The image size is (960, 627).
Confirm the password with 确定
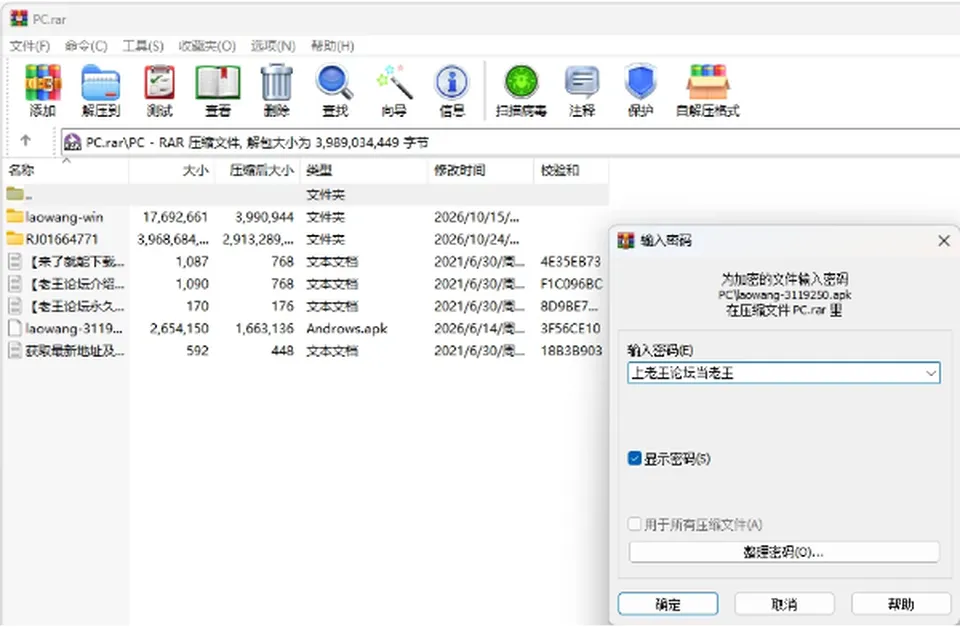point(668,604)
